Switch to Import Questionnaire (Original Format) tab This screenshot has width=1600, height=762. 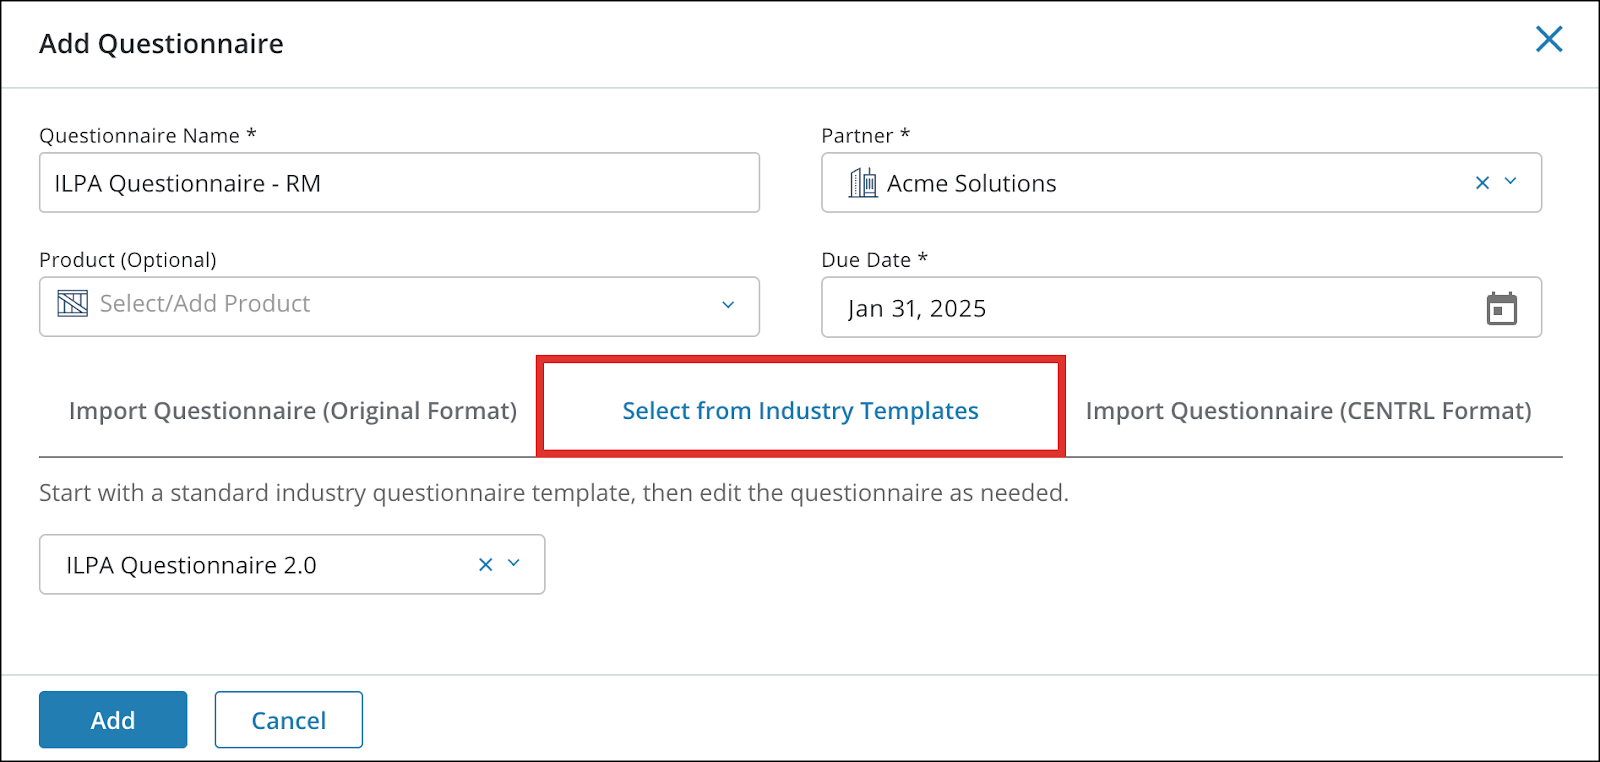click(293, 411)
